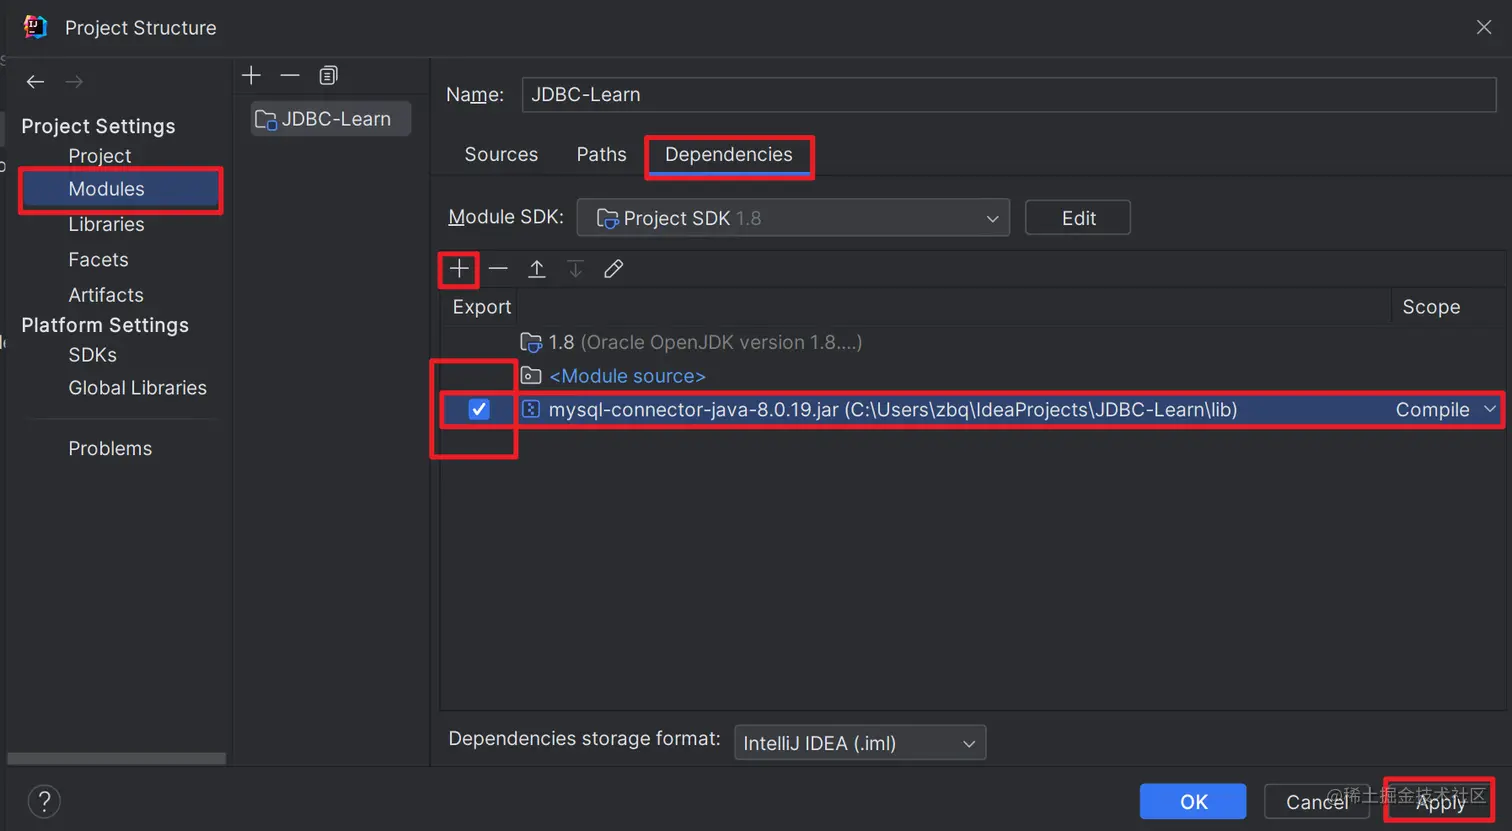Edit dependency with pencil icon
Screen dimensions: 1512x831
click(x=614, y=269)
